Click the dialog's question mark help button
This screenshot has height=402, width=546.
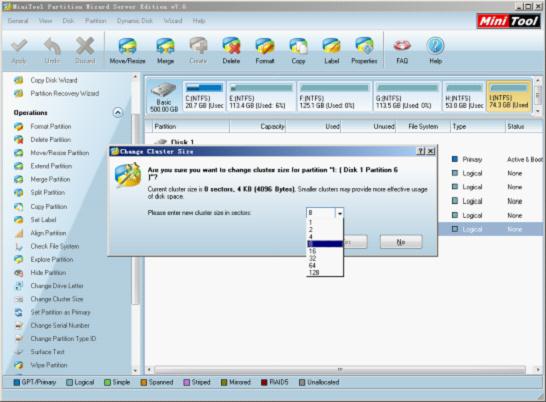421,151
